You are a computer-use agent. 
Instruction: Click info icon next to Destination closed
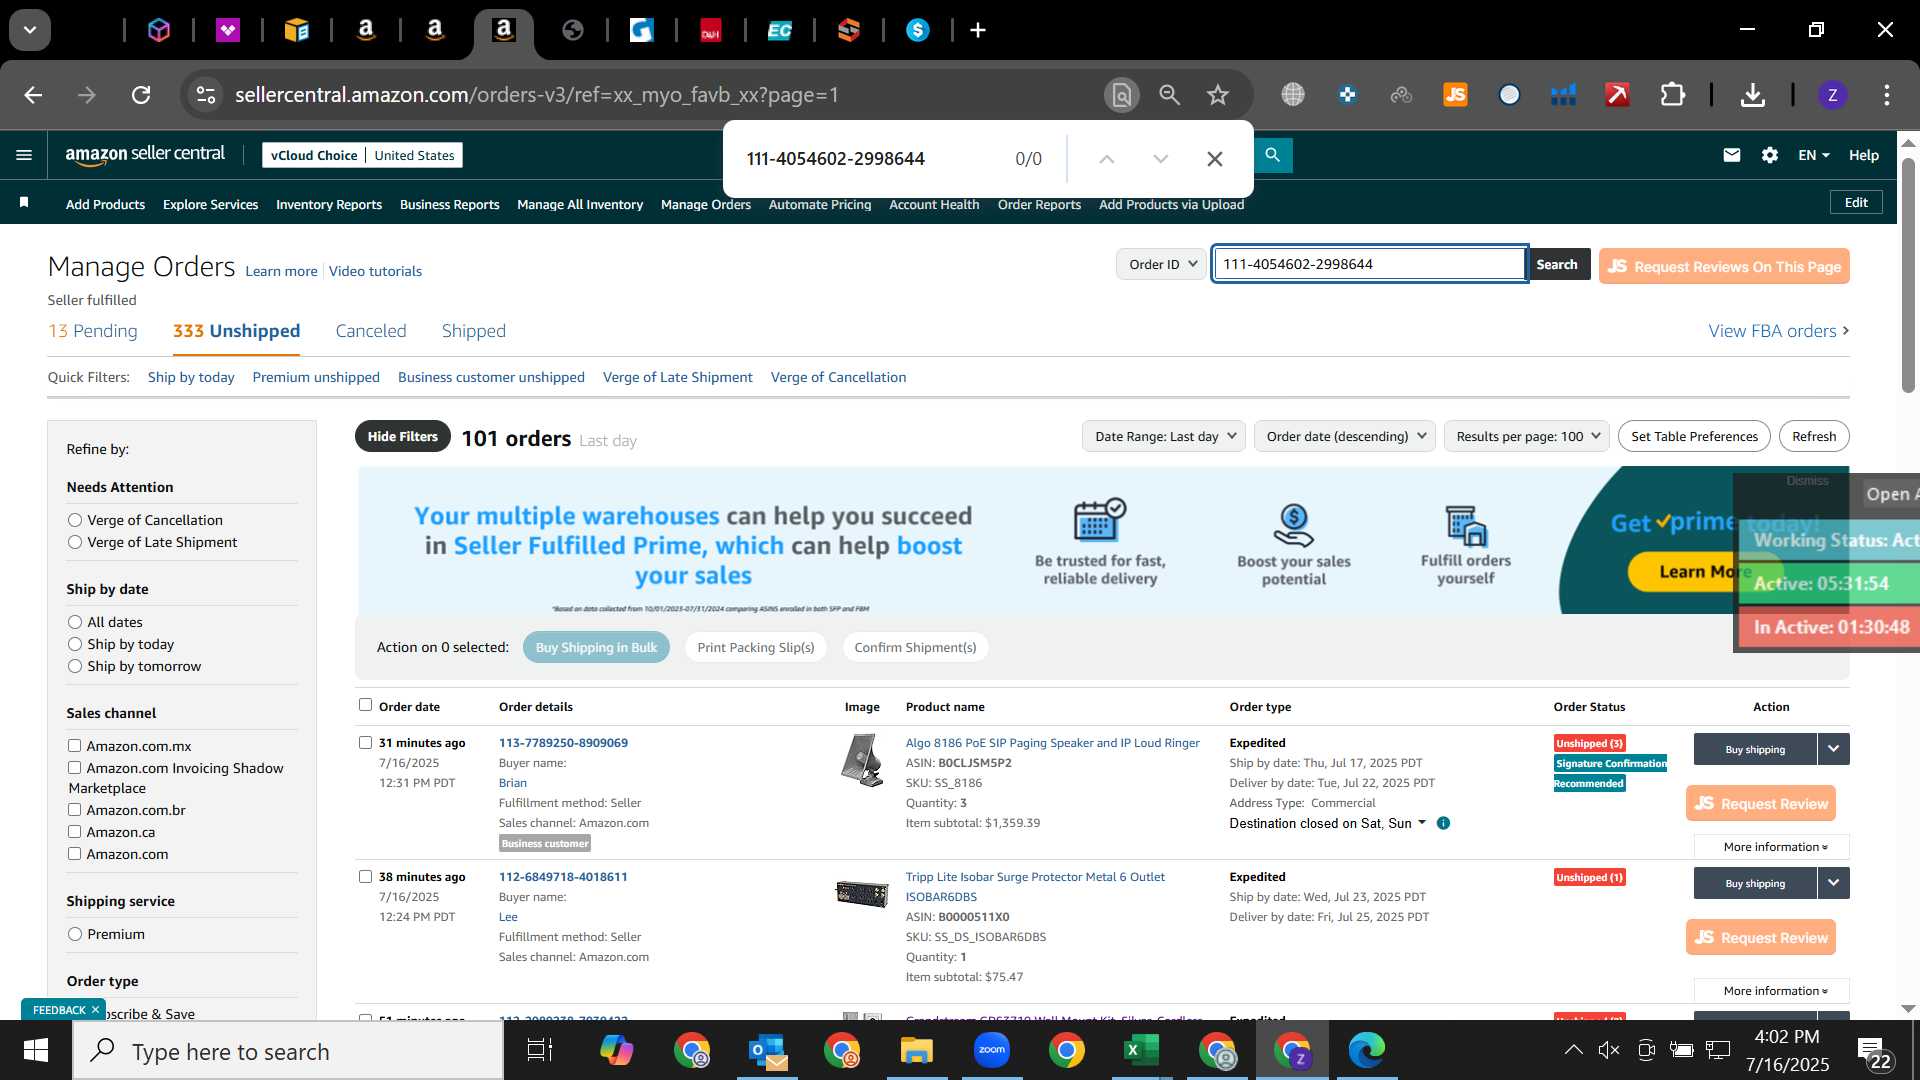tap(1443, 823)
